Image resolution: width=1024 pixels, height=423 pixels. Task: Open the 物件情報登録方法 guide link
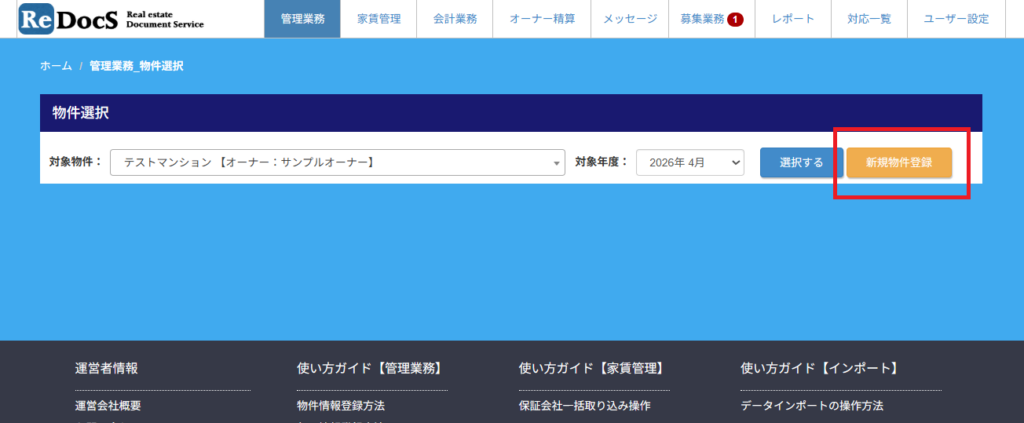341,406
